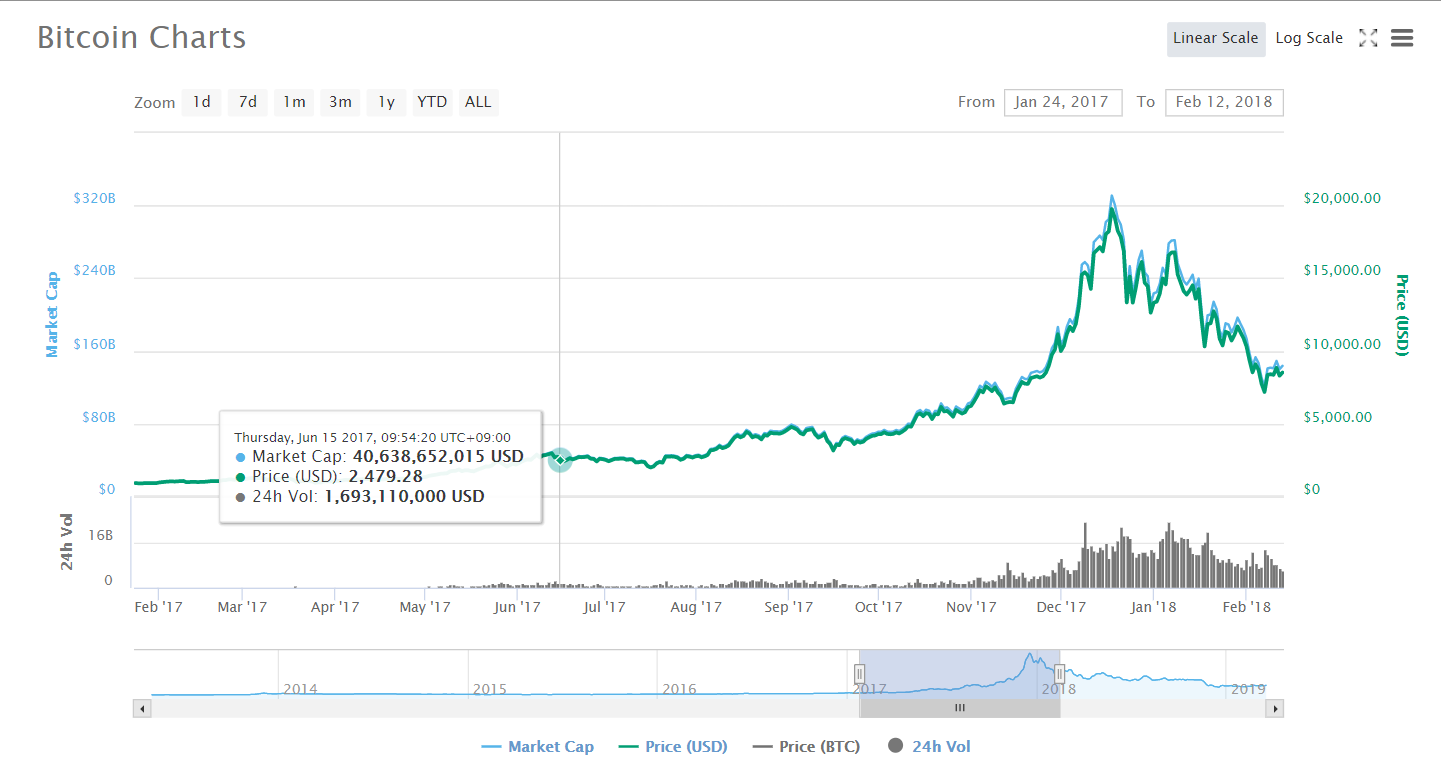Click the Bitcoin Charts heading
This screenshot has width=1441, height=770.
pyautogui.click(x=141, y=38)
